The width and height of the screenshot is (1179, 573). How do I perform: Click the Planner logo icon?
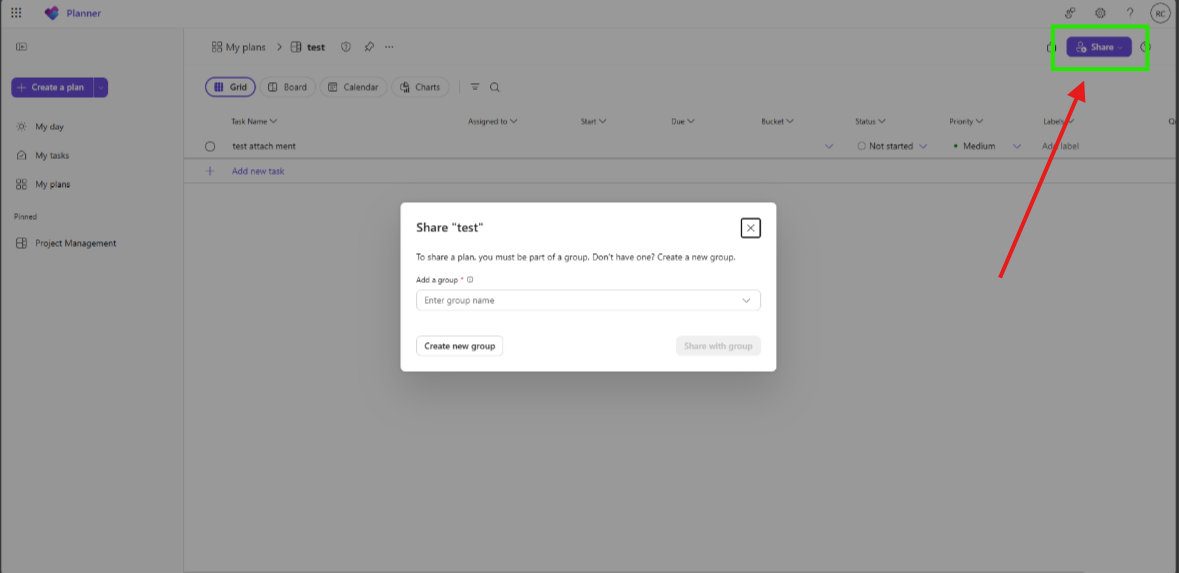[51, 13]
